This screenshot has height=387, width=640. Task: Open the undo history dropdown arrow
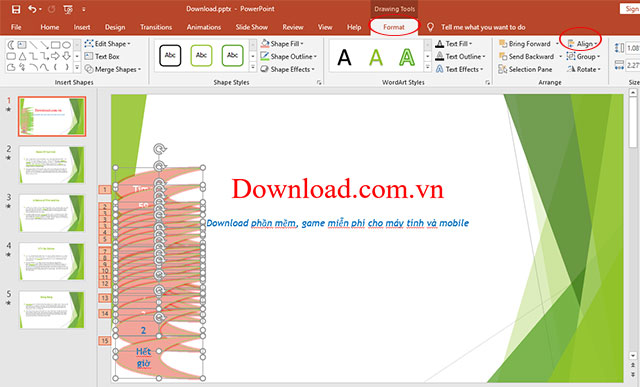point(40,9)
